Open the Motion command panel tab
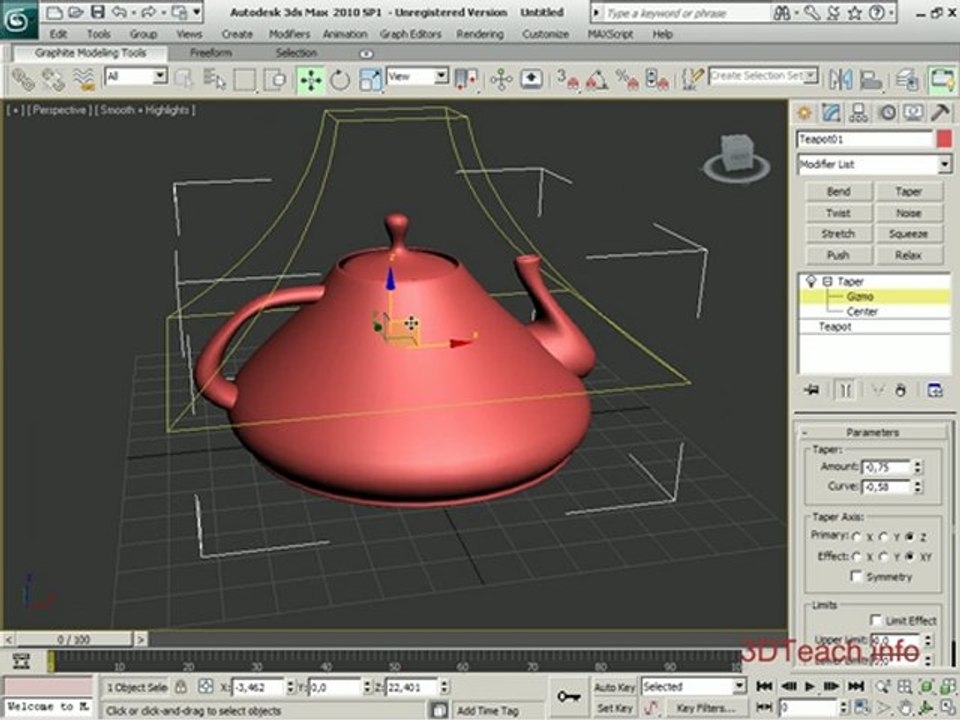The height and width of the screenshot is (720, 960). (887, 113)
